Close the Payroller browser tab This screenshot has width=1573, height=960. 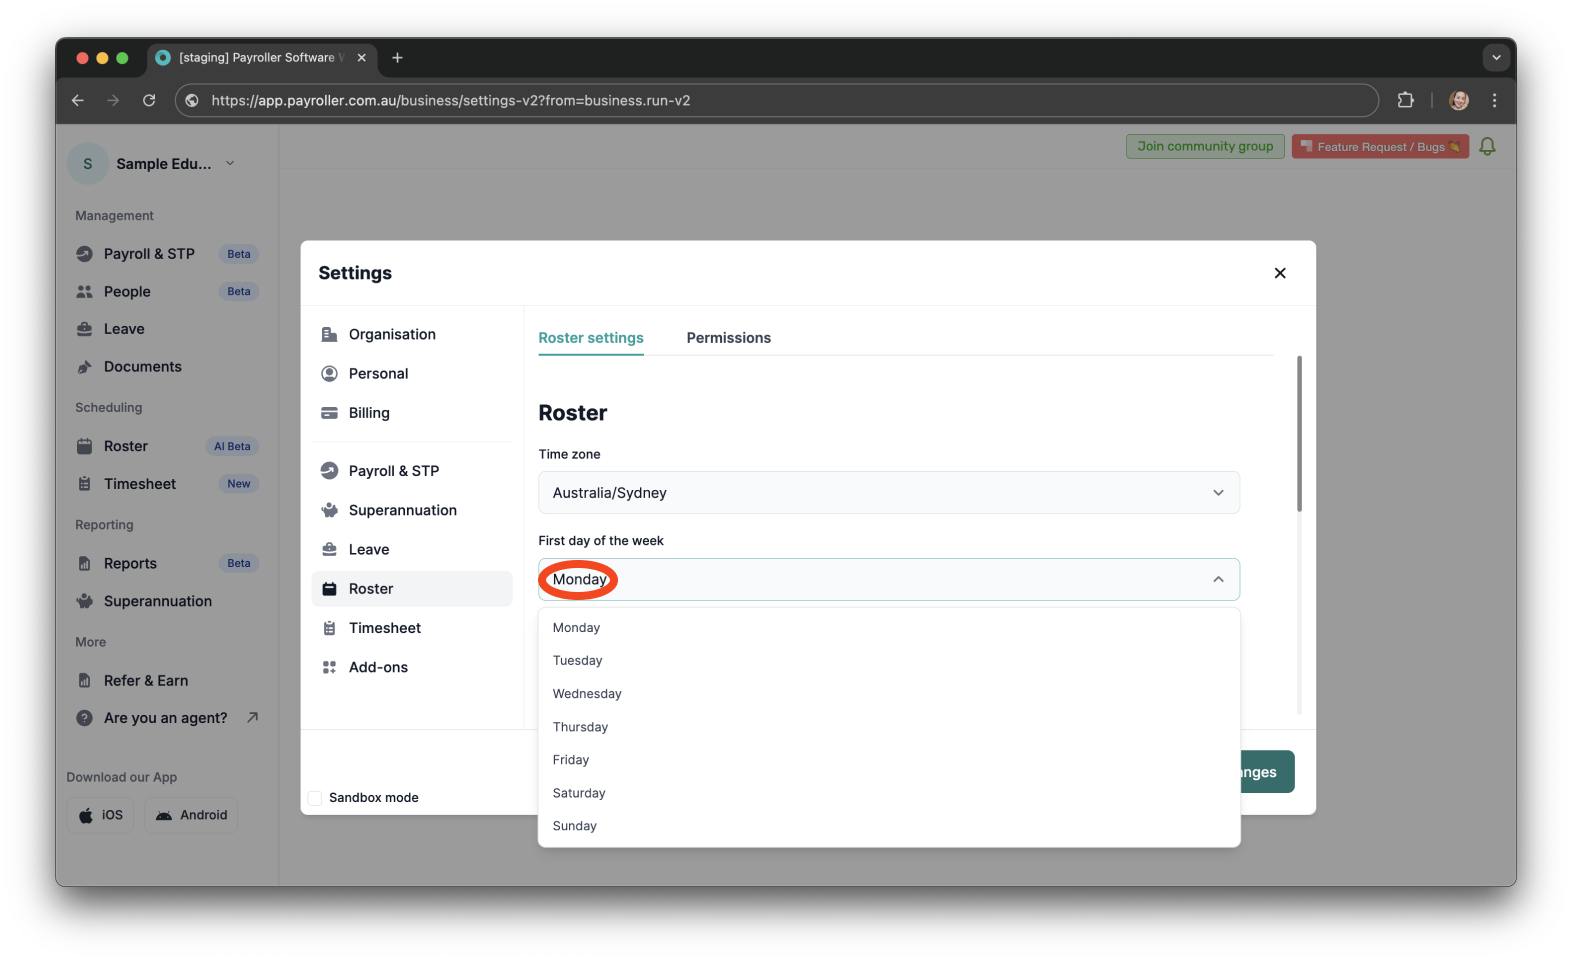coord(362,58)
